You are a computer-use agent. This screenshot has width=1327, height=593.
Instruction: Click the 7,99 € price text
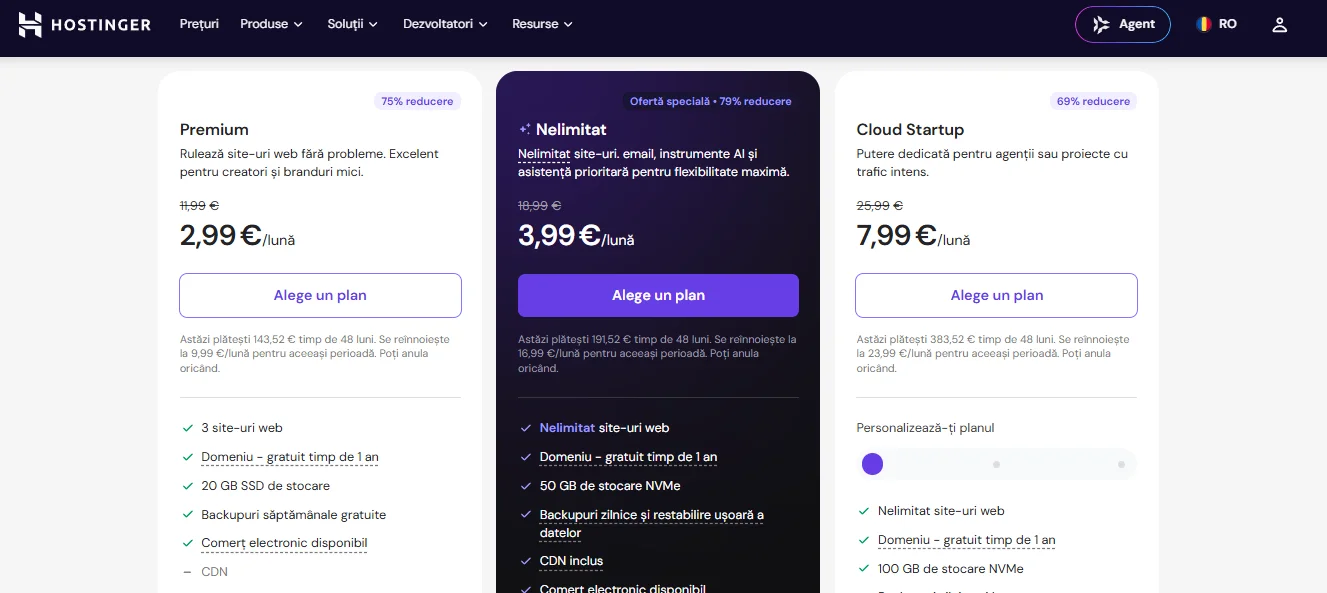(x=897, y=236)
